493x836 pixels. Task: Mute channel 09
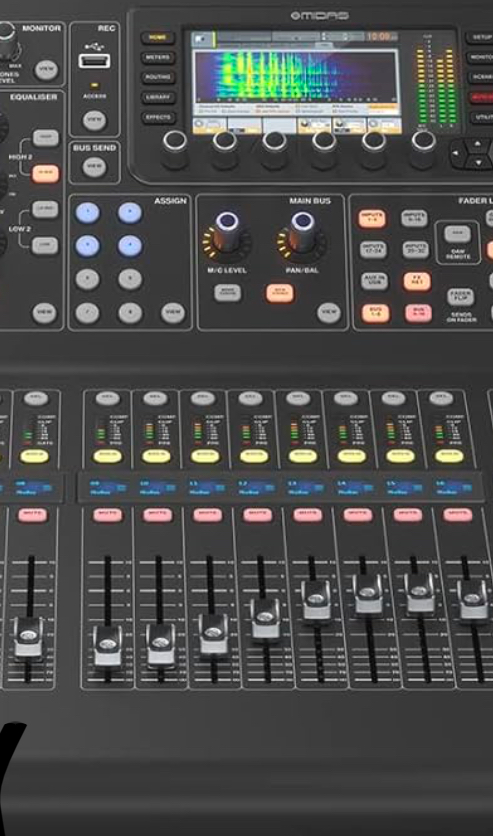[x=107, y=514]
